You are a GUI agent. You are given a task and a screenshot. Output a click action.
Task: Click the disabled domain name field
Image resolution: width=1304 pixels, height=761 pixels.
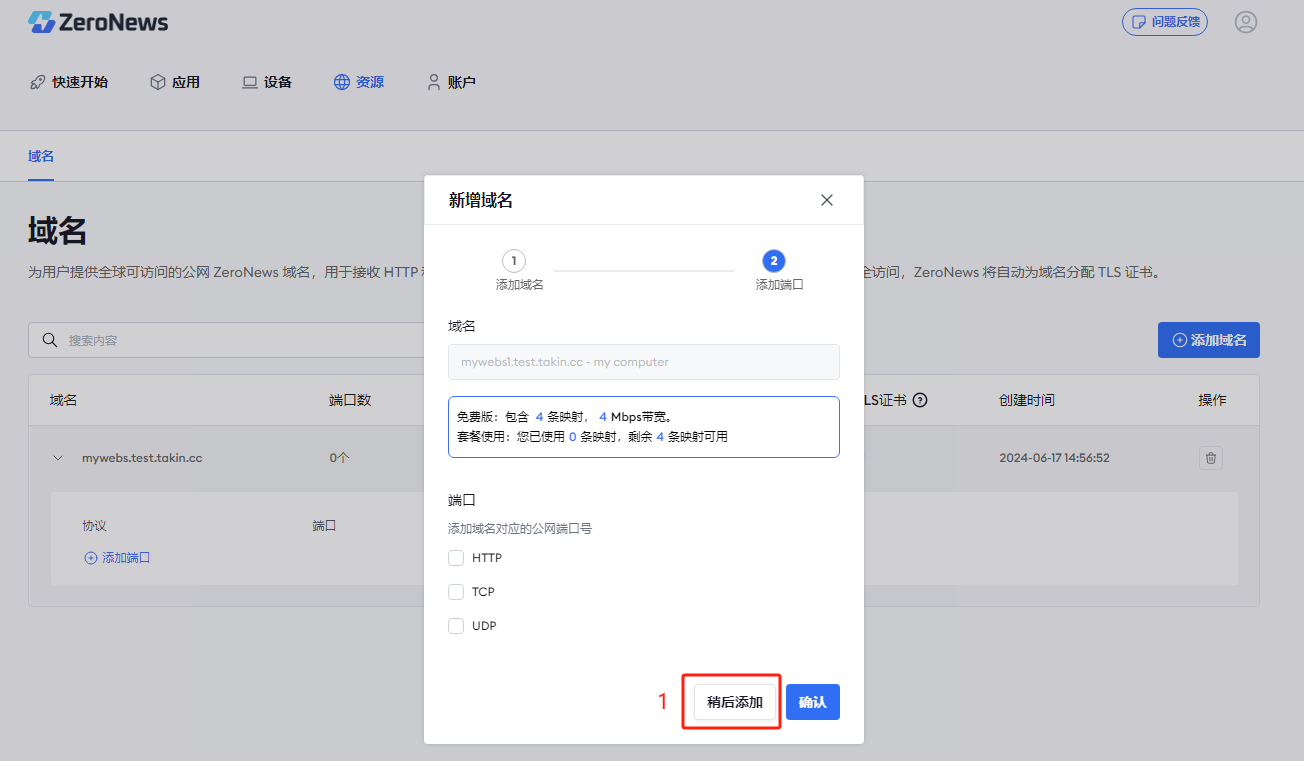[x=644, y=362]
